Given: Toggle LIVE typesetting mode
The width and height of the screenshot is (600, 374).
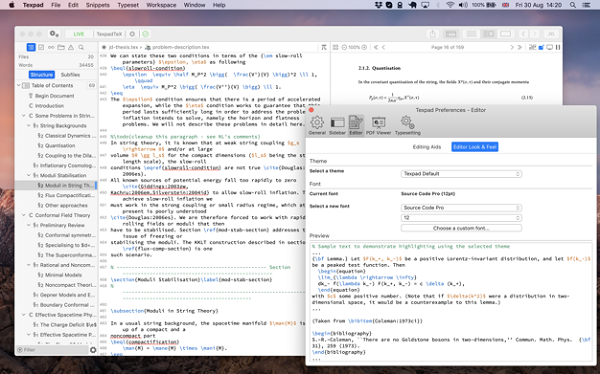Looking at the screenshot, I should pyautogui.click(x=78, y=34).
